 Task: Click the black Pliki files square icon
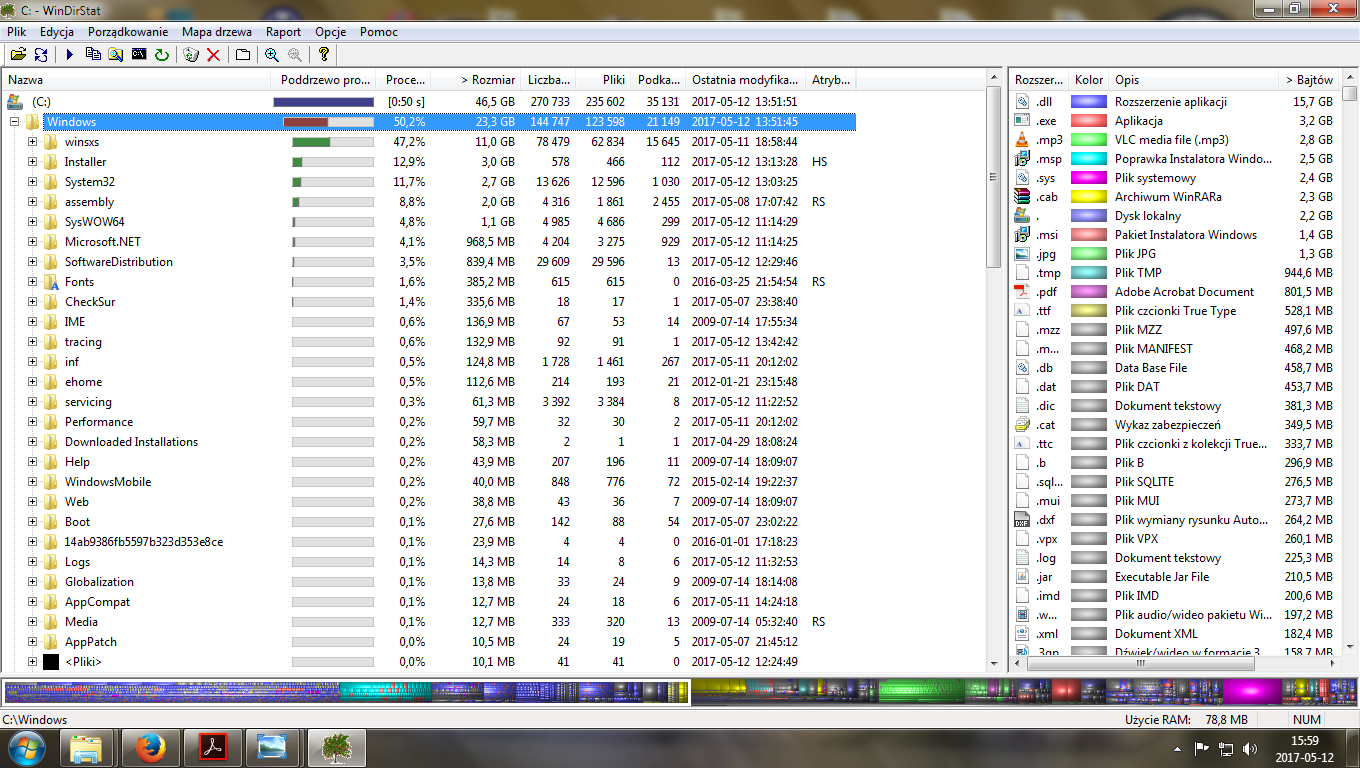pos(51,662)
